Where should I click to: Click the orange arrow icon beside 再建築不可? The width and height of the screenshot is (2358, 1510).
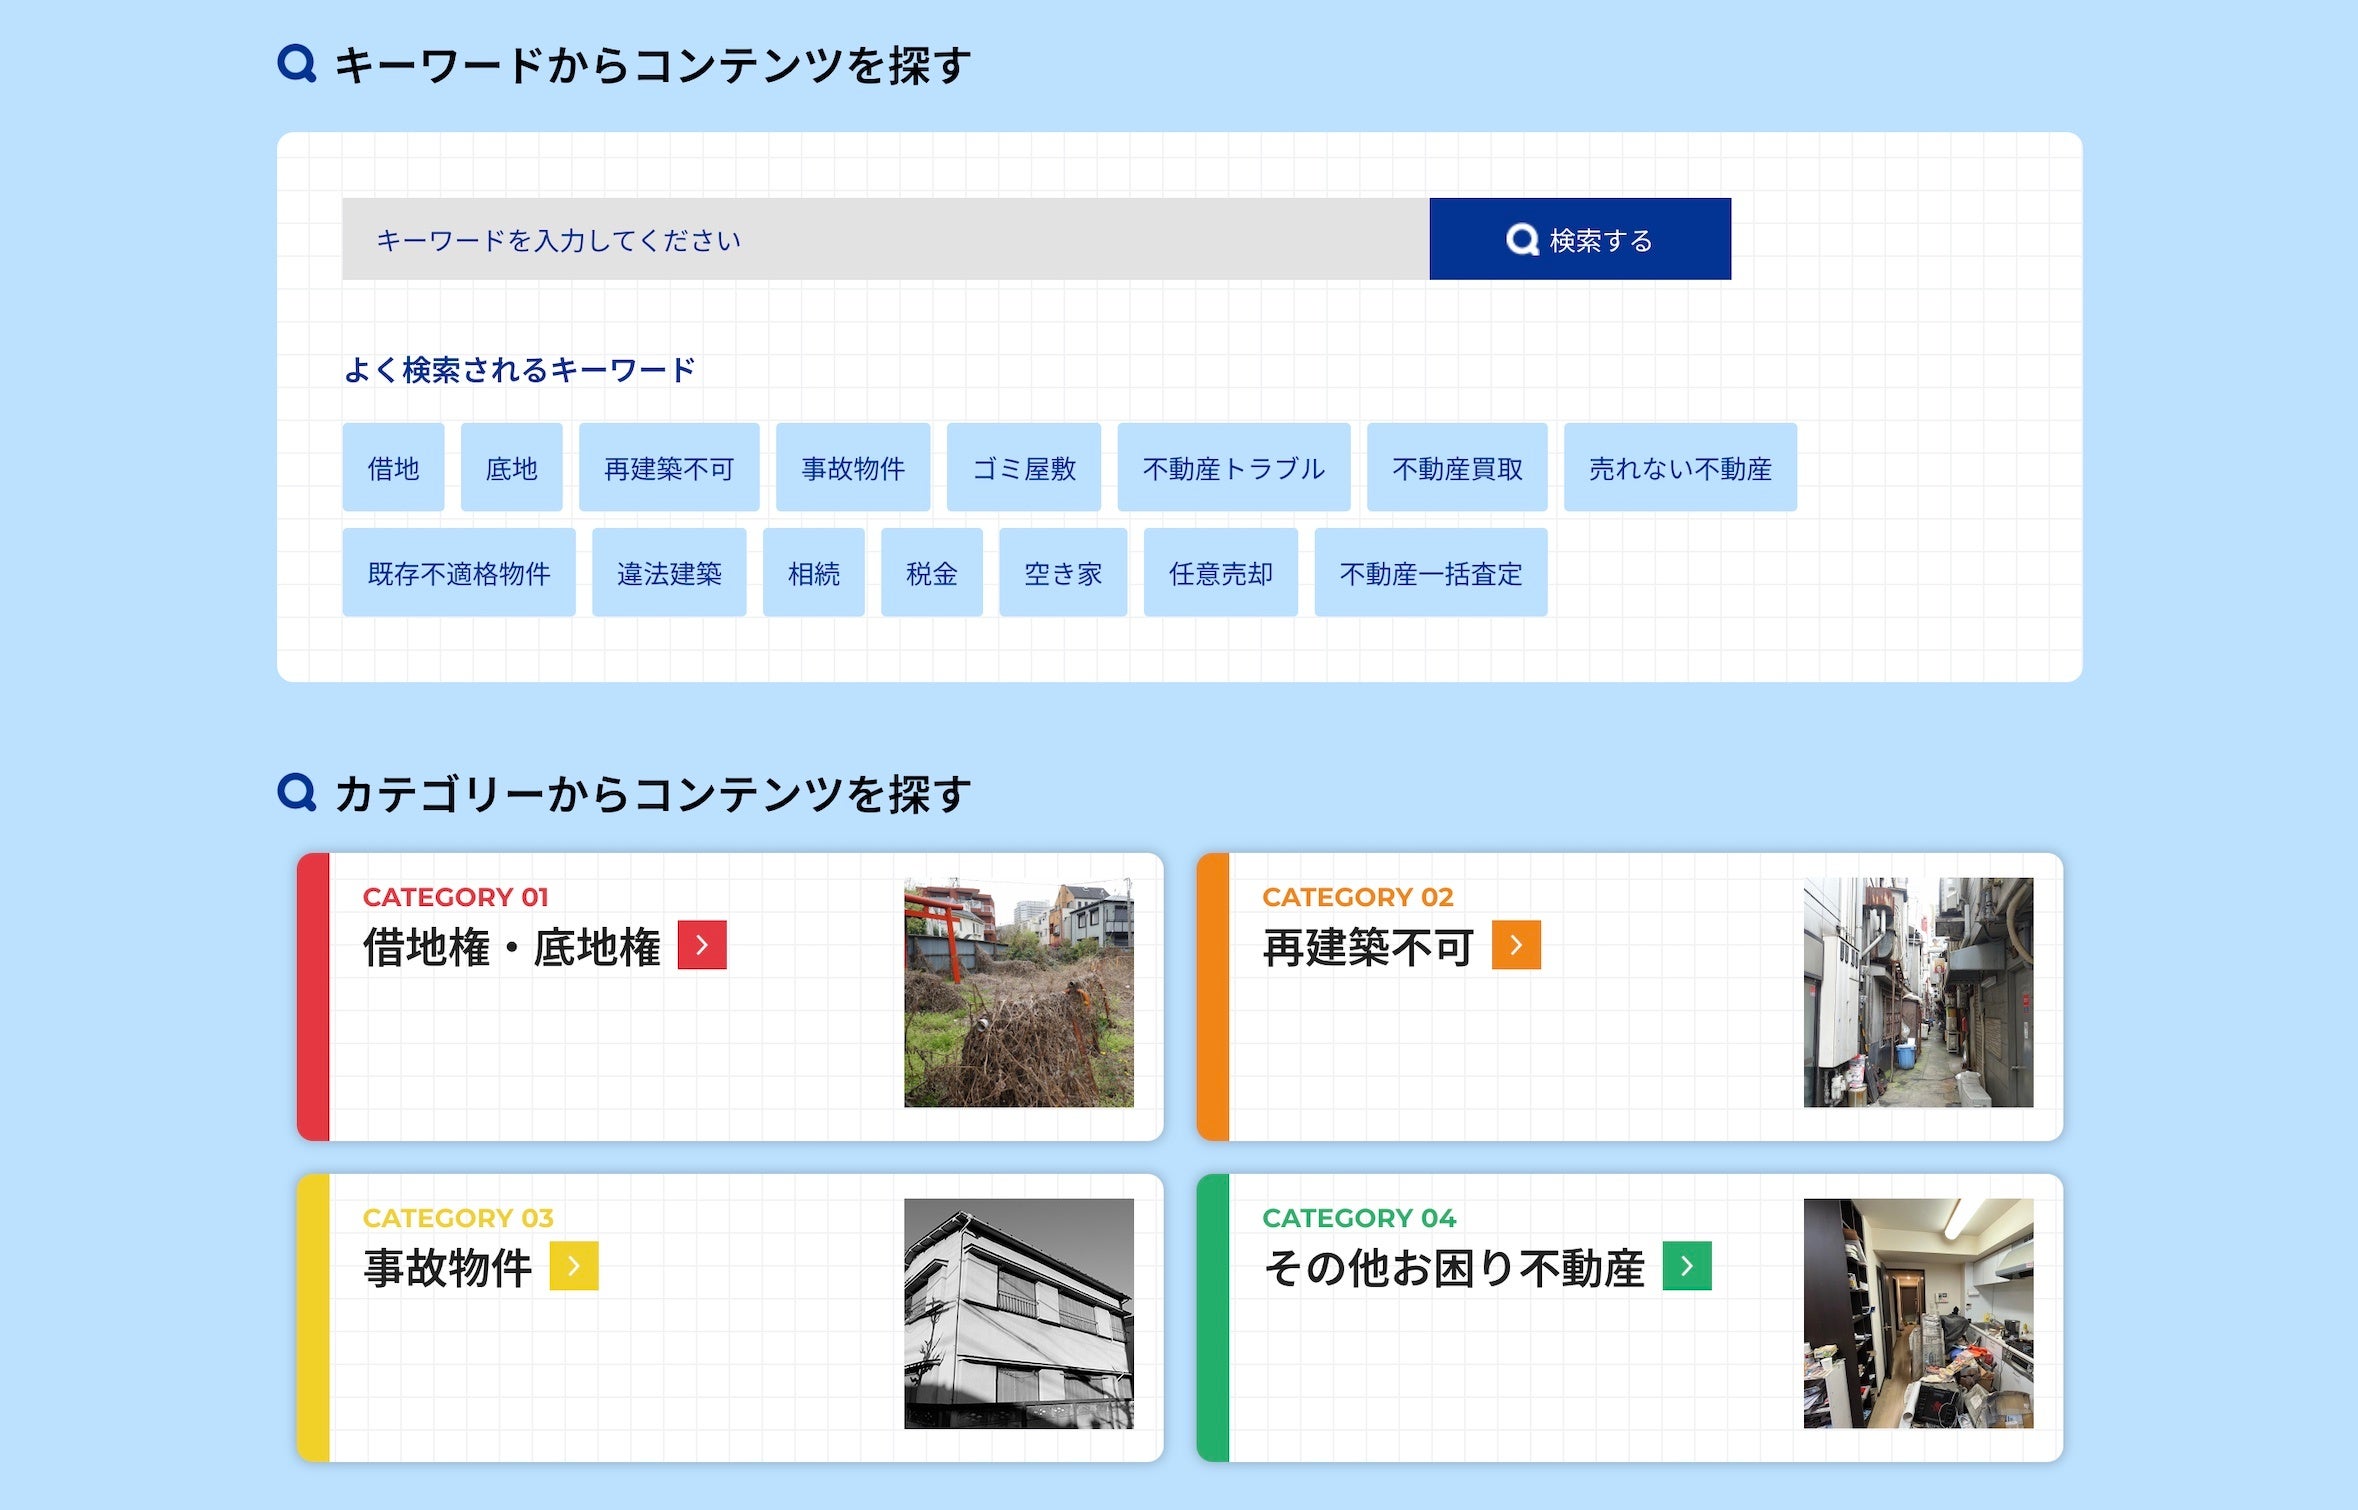(1516, 945)
